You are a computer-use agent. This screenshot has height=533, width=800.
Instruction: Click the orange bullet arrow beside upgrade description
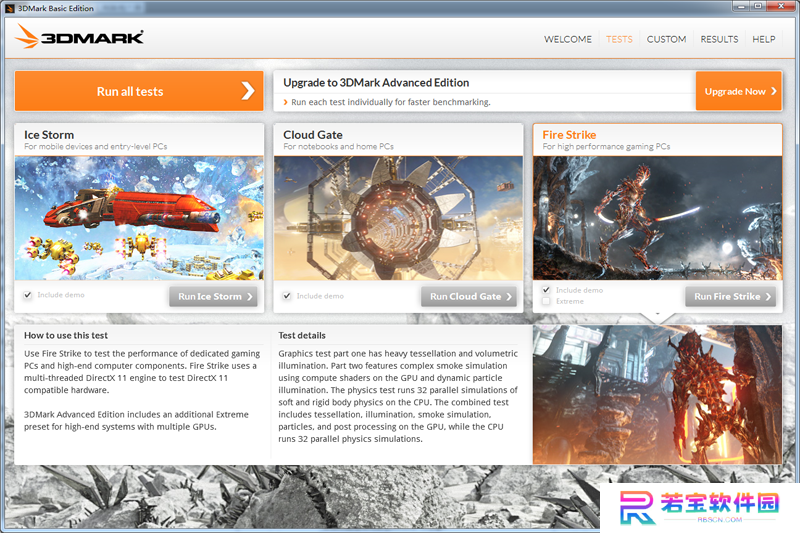(286, 102)
